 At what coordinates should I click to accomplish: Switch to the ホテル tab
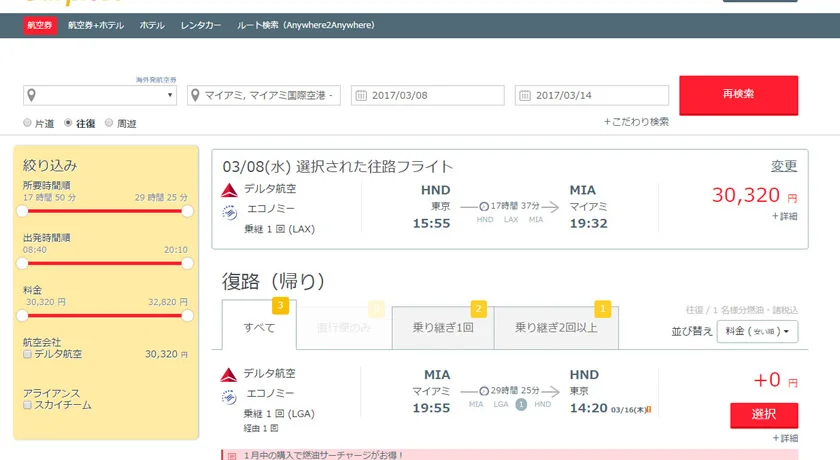point(152,25)
